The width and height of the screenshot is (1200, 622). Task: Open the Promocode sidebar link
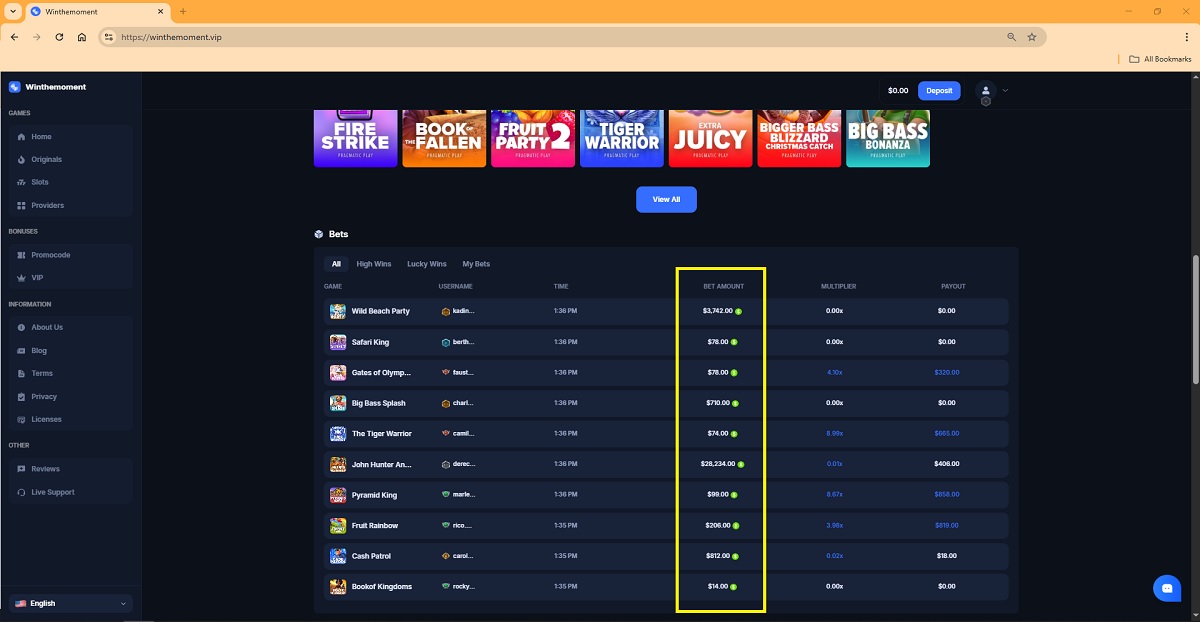pos(50,255)
